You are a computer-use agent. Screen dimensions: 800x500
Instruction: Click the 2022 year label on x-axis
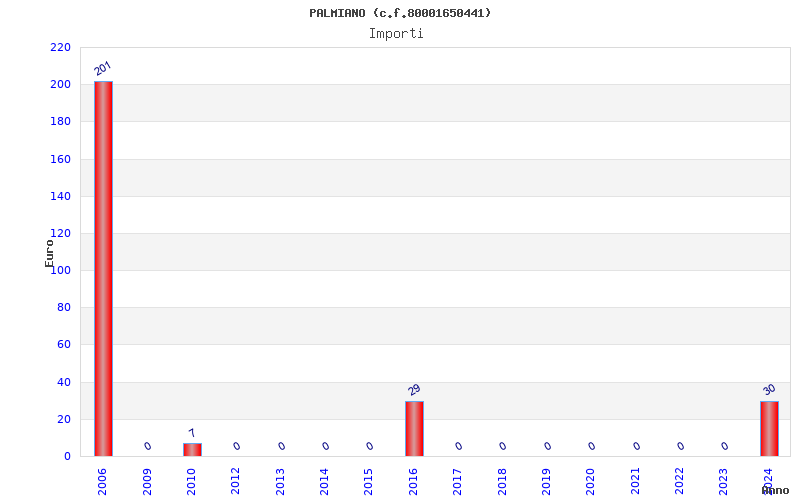tap(680, 482)
